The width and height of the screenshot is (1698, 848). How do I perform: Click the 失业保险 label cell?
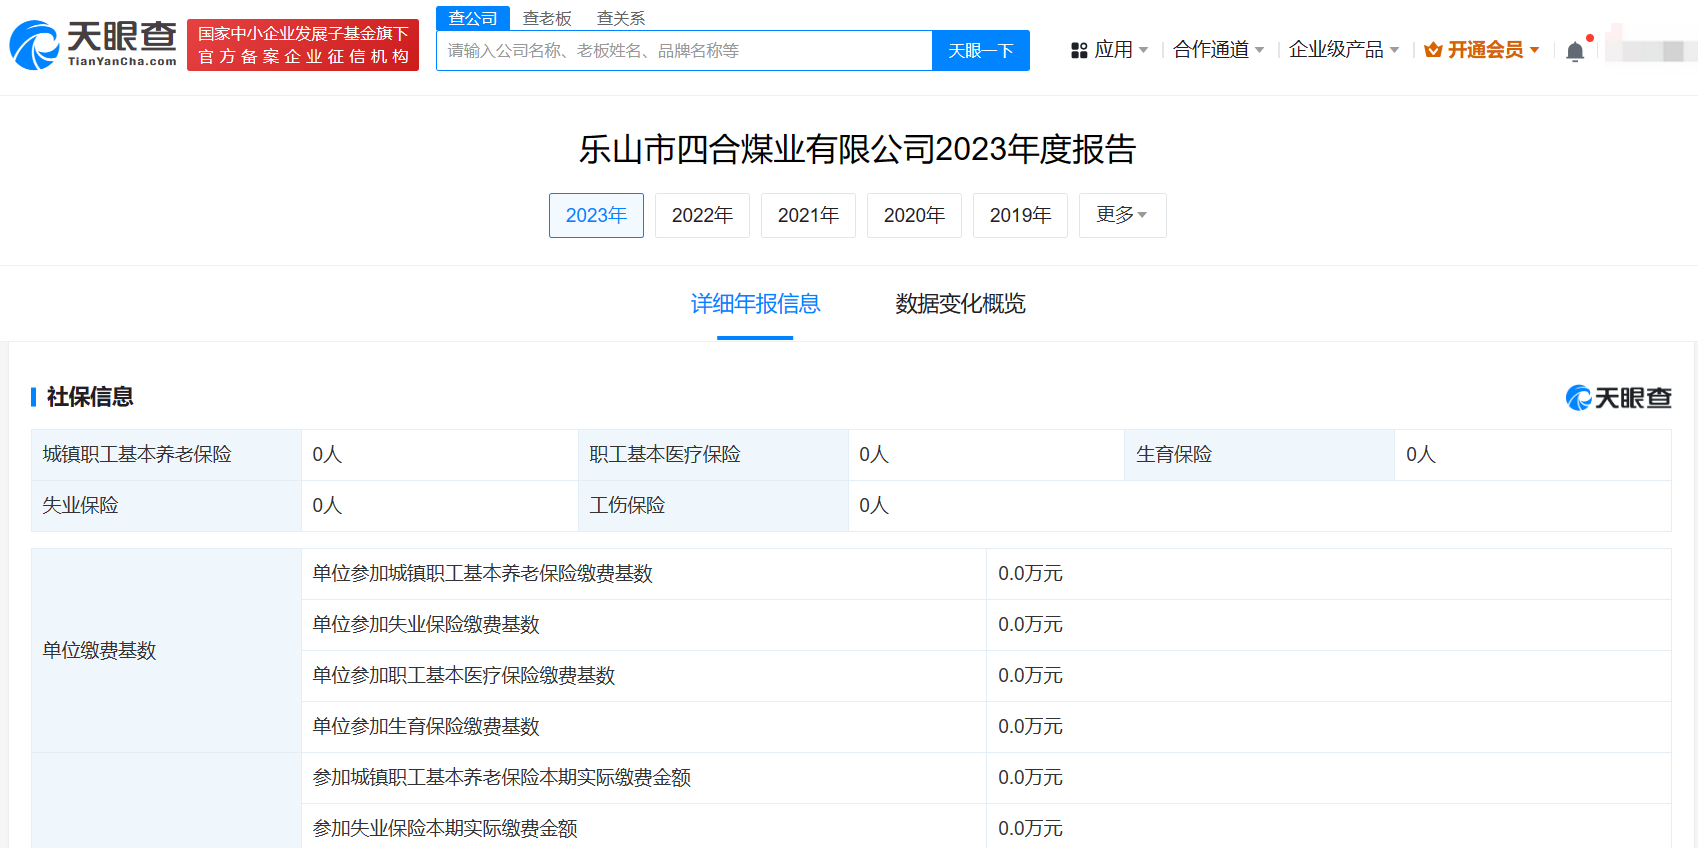coord(166,506)
